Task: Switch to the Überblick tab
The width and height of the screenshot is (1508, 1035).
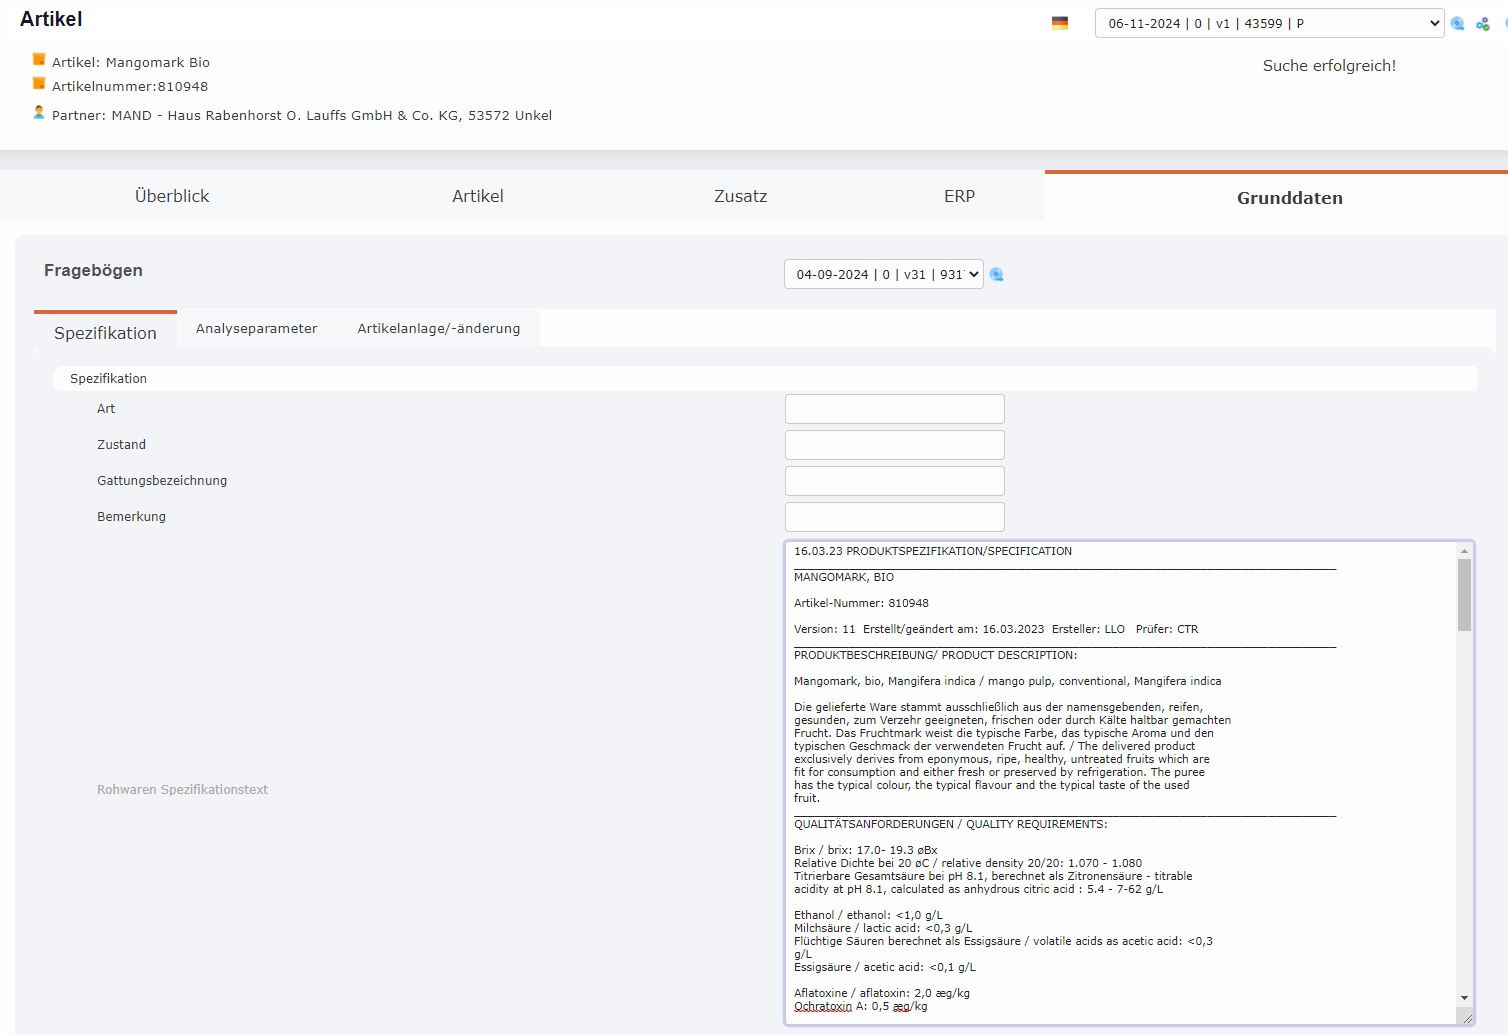Action: click(x=172, y=196)
